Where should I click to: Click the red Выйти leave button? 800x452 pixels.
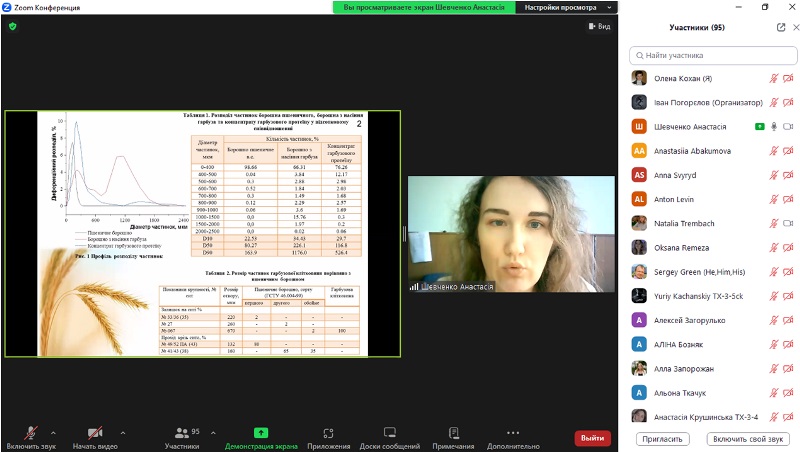click(x=592, y=438)
